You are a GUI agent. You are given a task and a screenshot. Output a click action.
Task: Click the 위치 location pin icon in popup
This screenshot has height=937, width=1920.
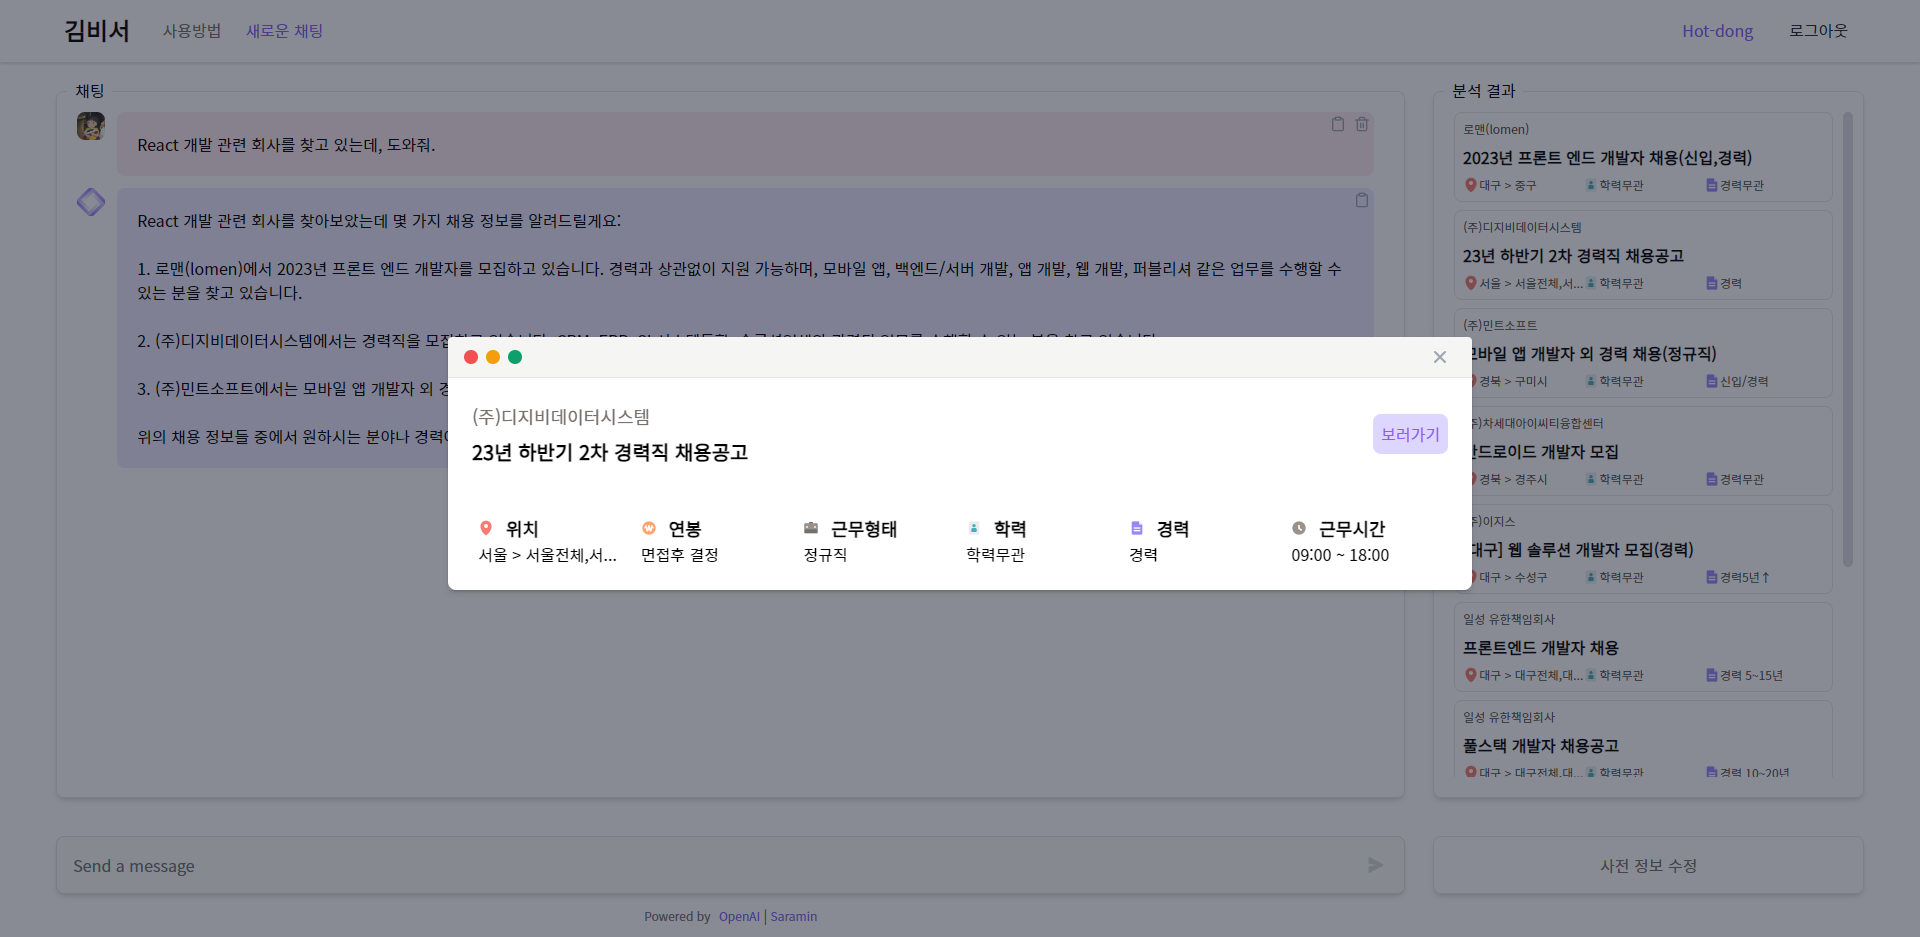[x=486, y=528]
